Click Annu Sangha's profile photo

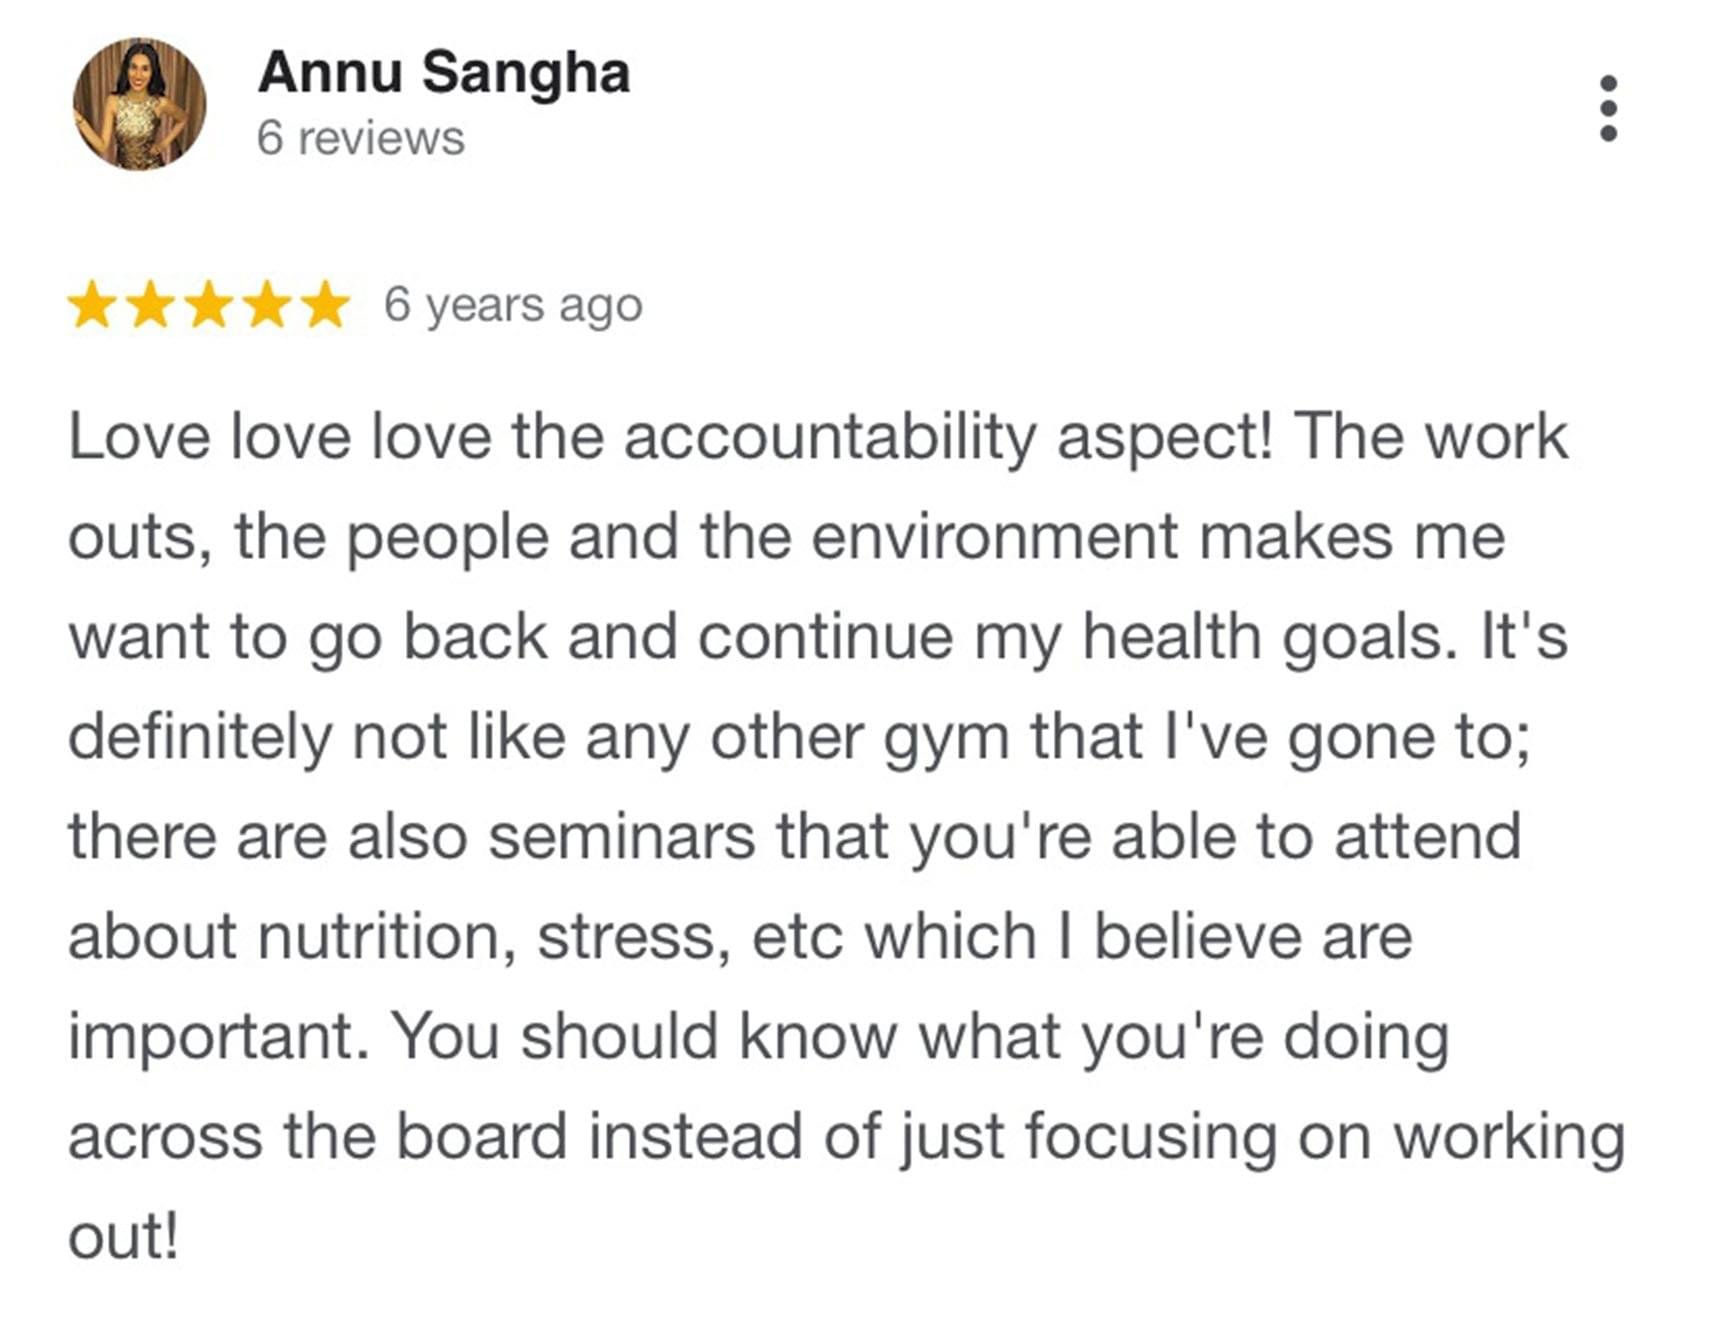[x=139, y=104]
